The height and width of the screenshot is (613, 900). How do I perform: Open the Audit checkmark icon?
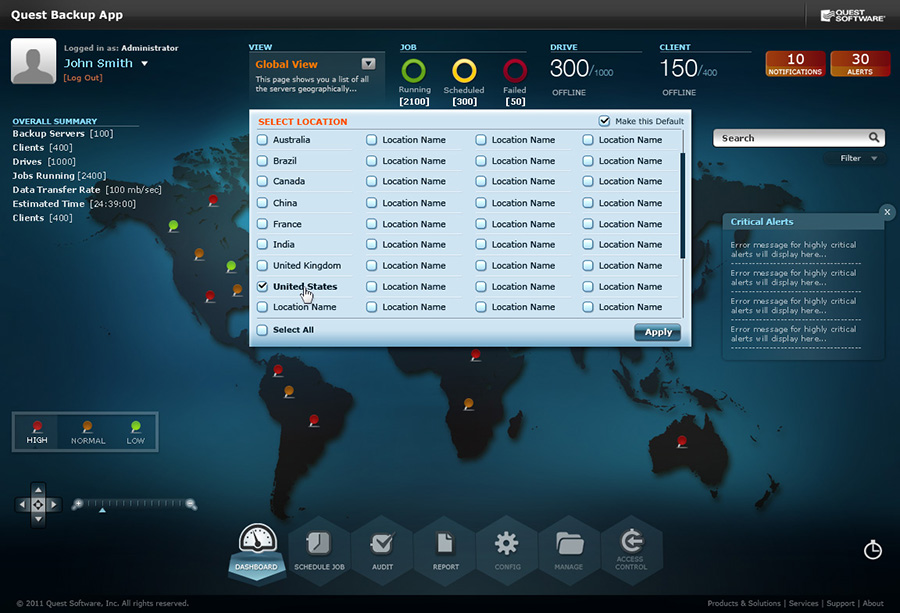pos(382,550)
